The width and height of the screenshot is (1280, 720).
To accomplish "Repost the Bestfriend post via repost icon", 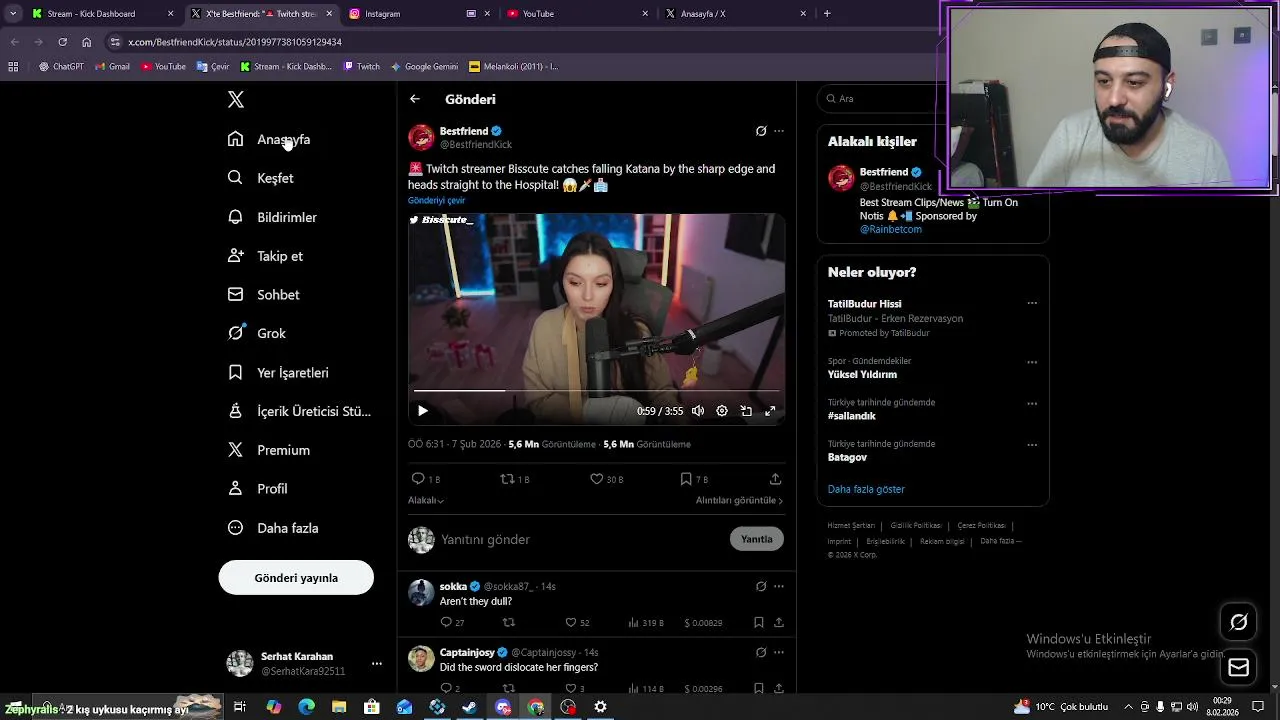I will (515, 479).
